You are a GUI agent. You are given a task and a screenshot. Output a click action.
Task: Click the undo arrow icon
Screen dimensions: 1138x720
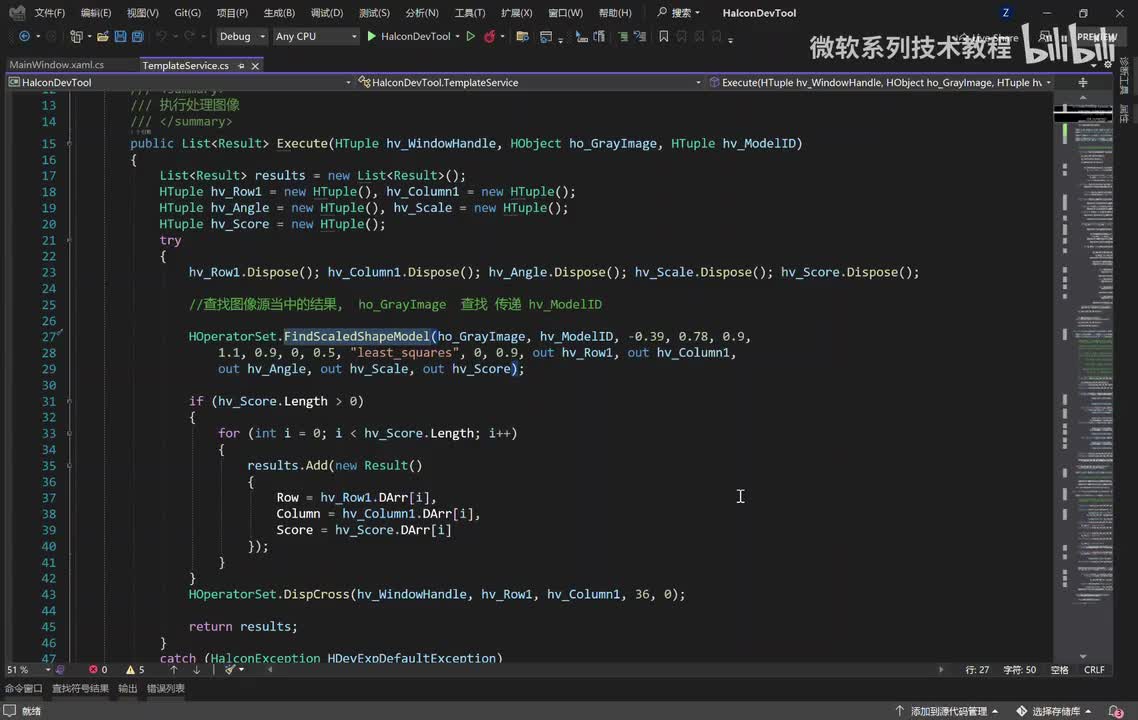pyautogui.click(x=161, y=36)
